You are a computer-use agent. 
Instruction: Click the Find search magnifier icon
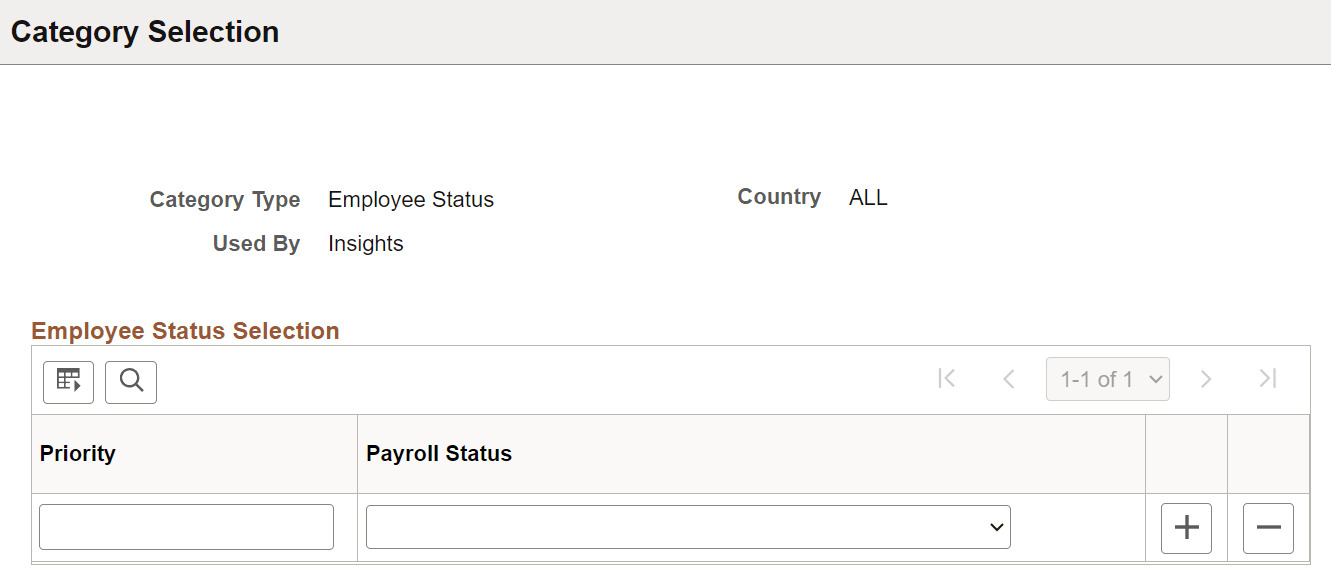coord(130,381)
